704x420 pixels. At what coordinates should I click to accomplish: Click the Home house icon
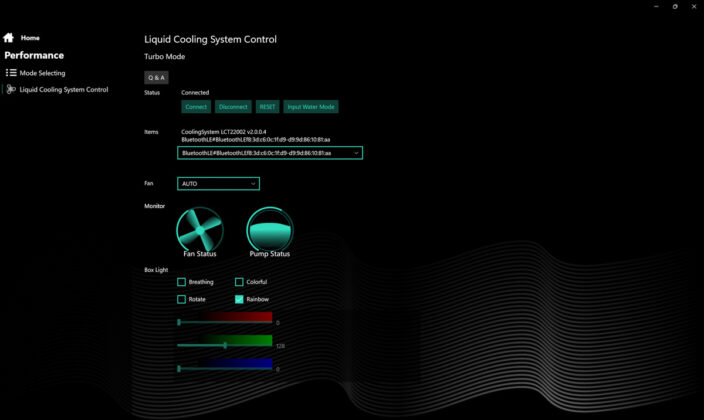[x=9, y=38]
